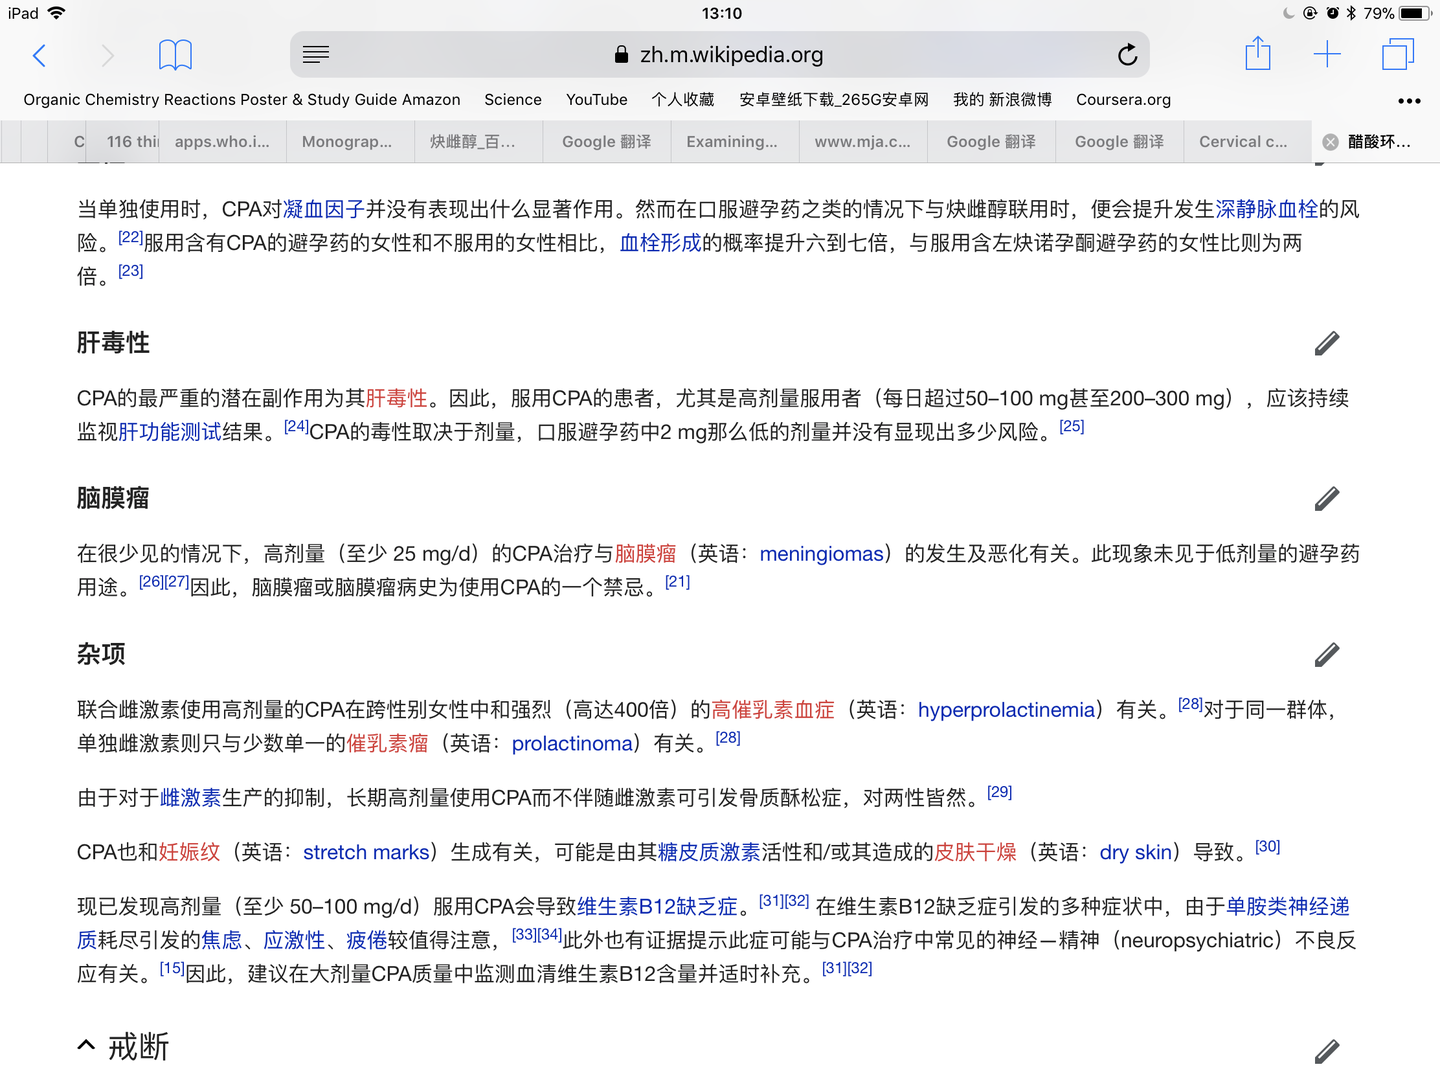Switch to the apps.who.i... tab

coord(222,142)
